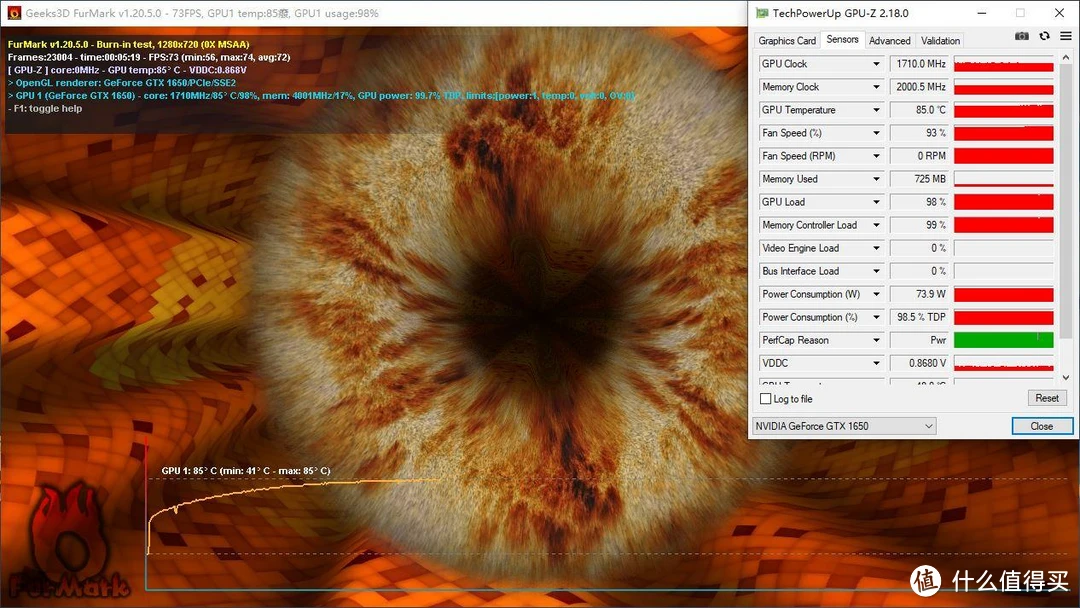Open the GPU Temperature sensor dropdown
This screenshot has width=1080, height=608.
(876, 110)
